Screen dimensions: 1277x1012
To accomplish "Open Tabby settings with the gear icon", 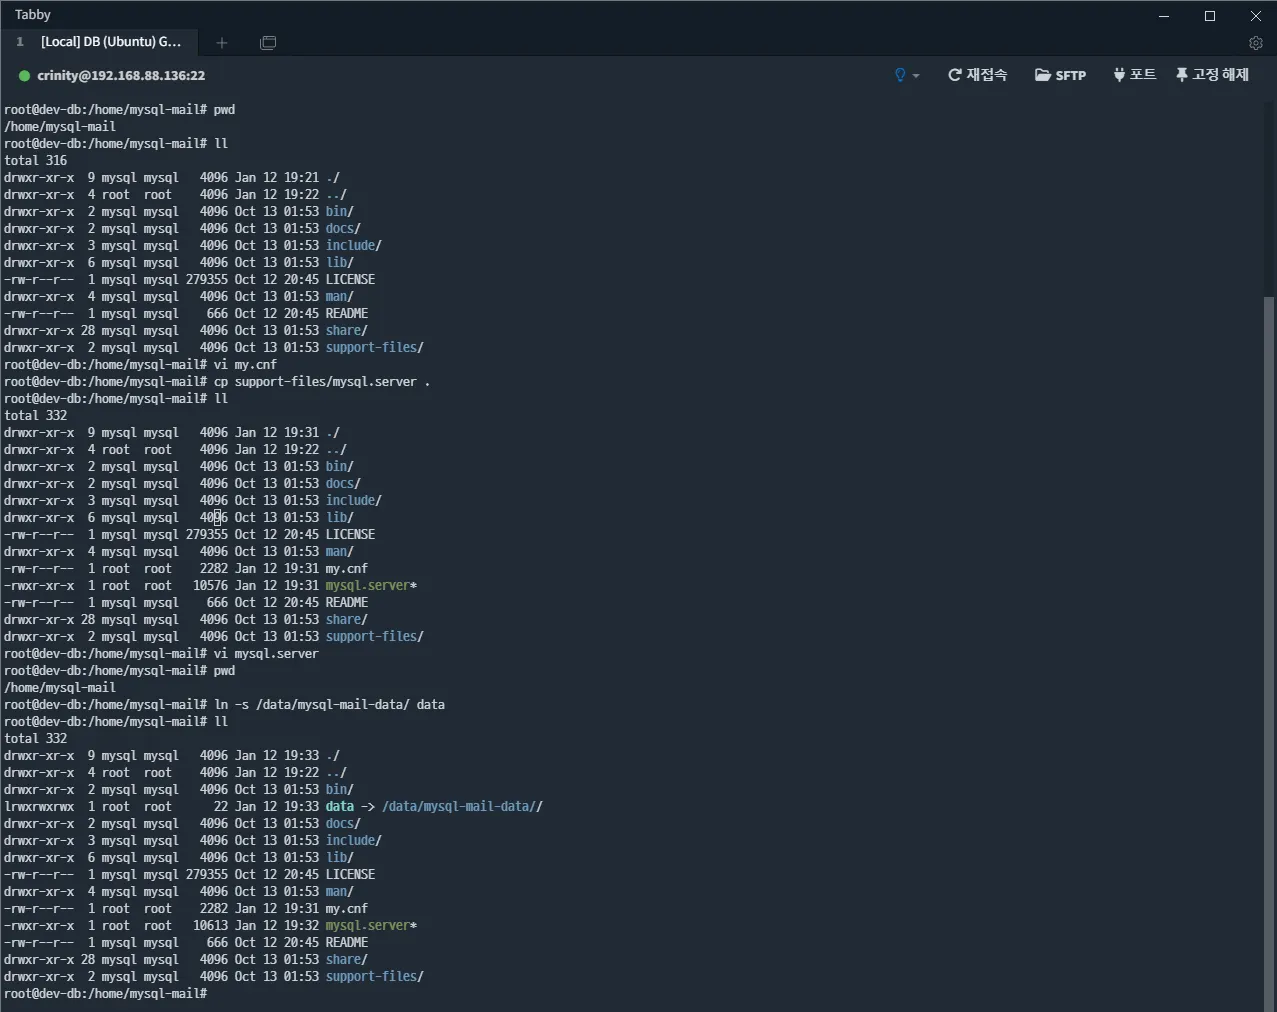I will tap(1256, 43).
